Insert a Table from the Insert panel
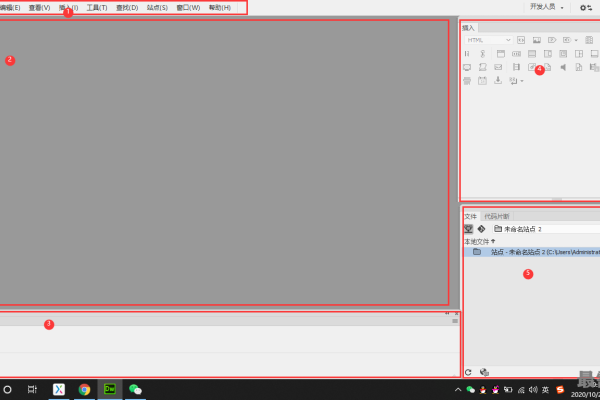Viewport: 600px width, 400px height. point(589,40)
